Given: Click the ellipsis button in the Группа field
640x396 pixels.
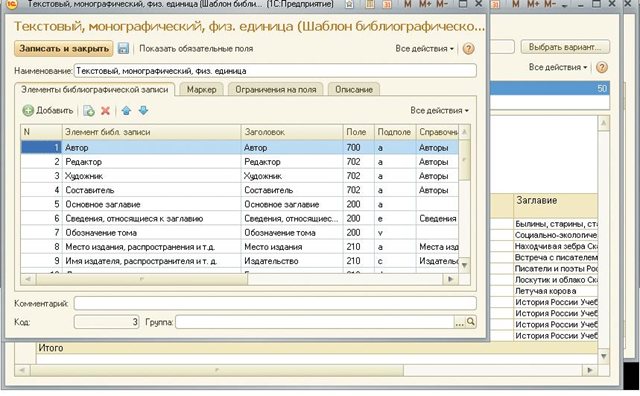Looking at the screenshot, I should (x=460, y=322).
